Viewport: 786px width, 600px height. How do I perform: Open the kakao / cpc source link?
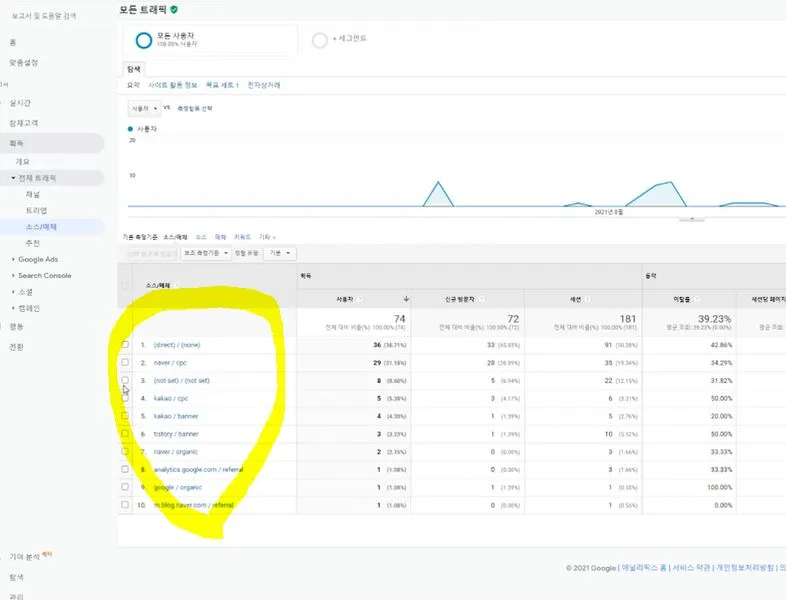(x=171, y=398)
